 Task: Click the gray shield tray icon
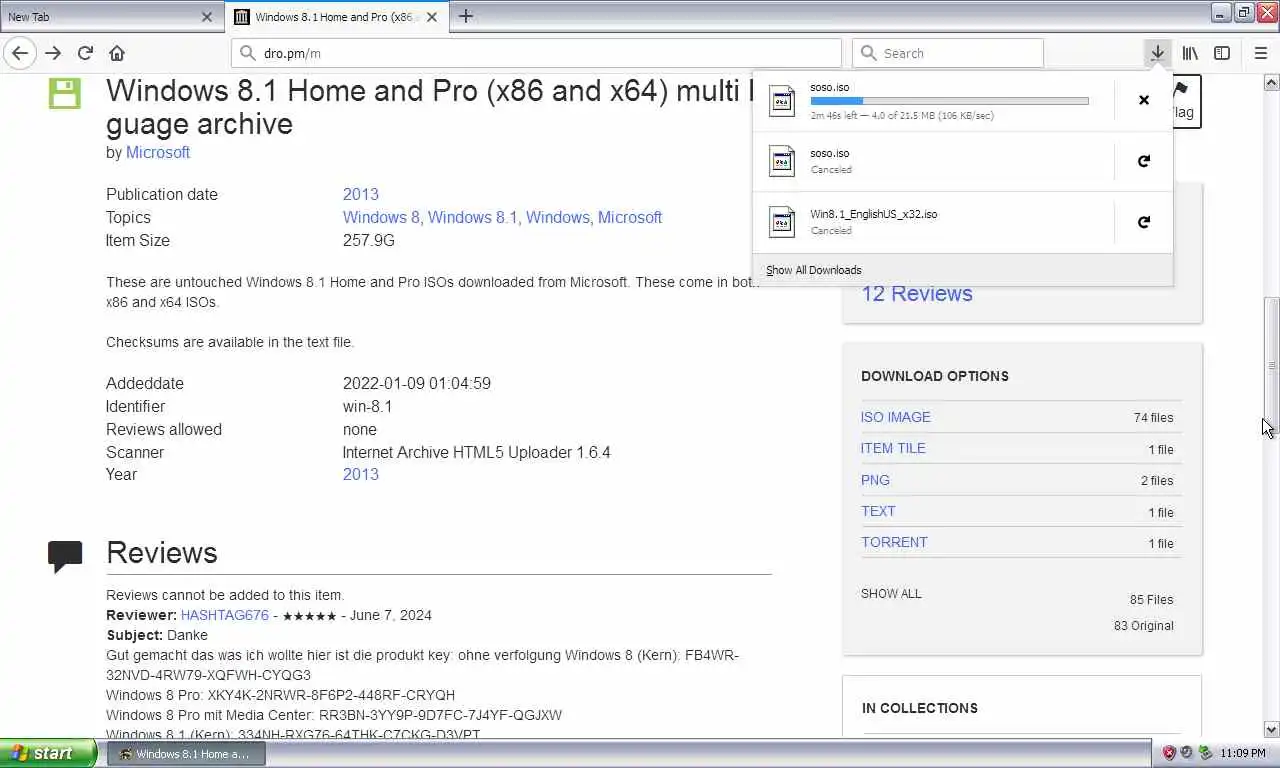[x=1187, y=753]
